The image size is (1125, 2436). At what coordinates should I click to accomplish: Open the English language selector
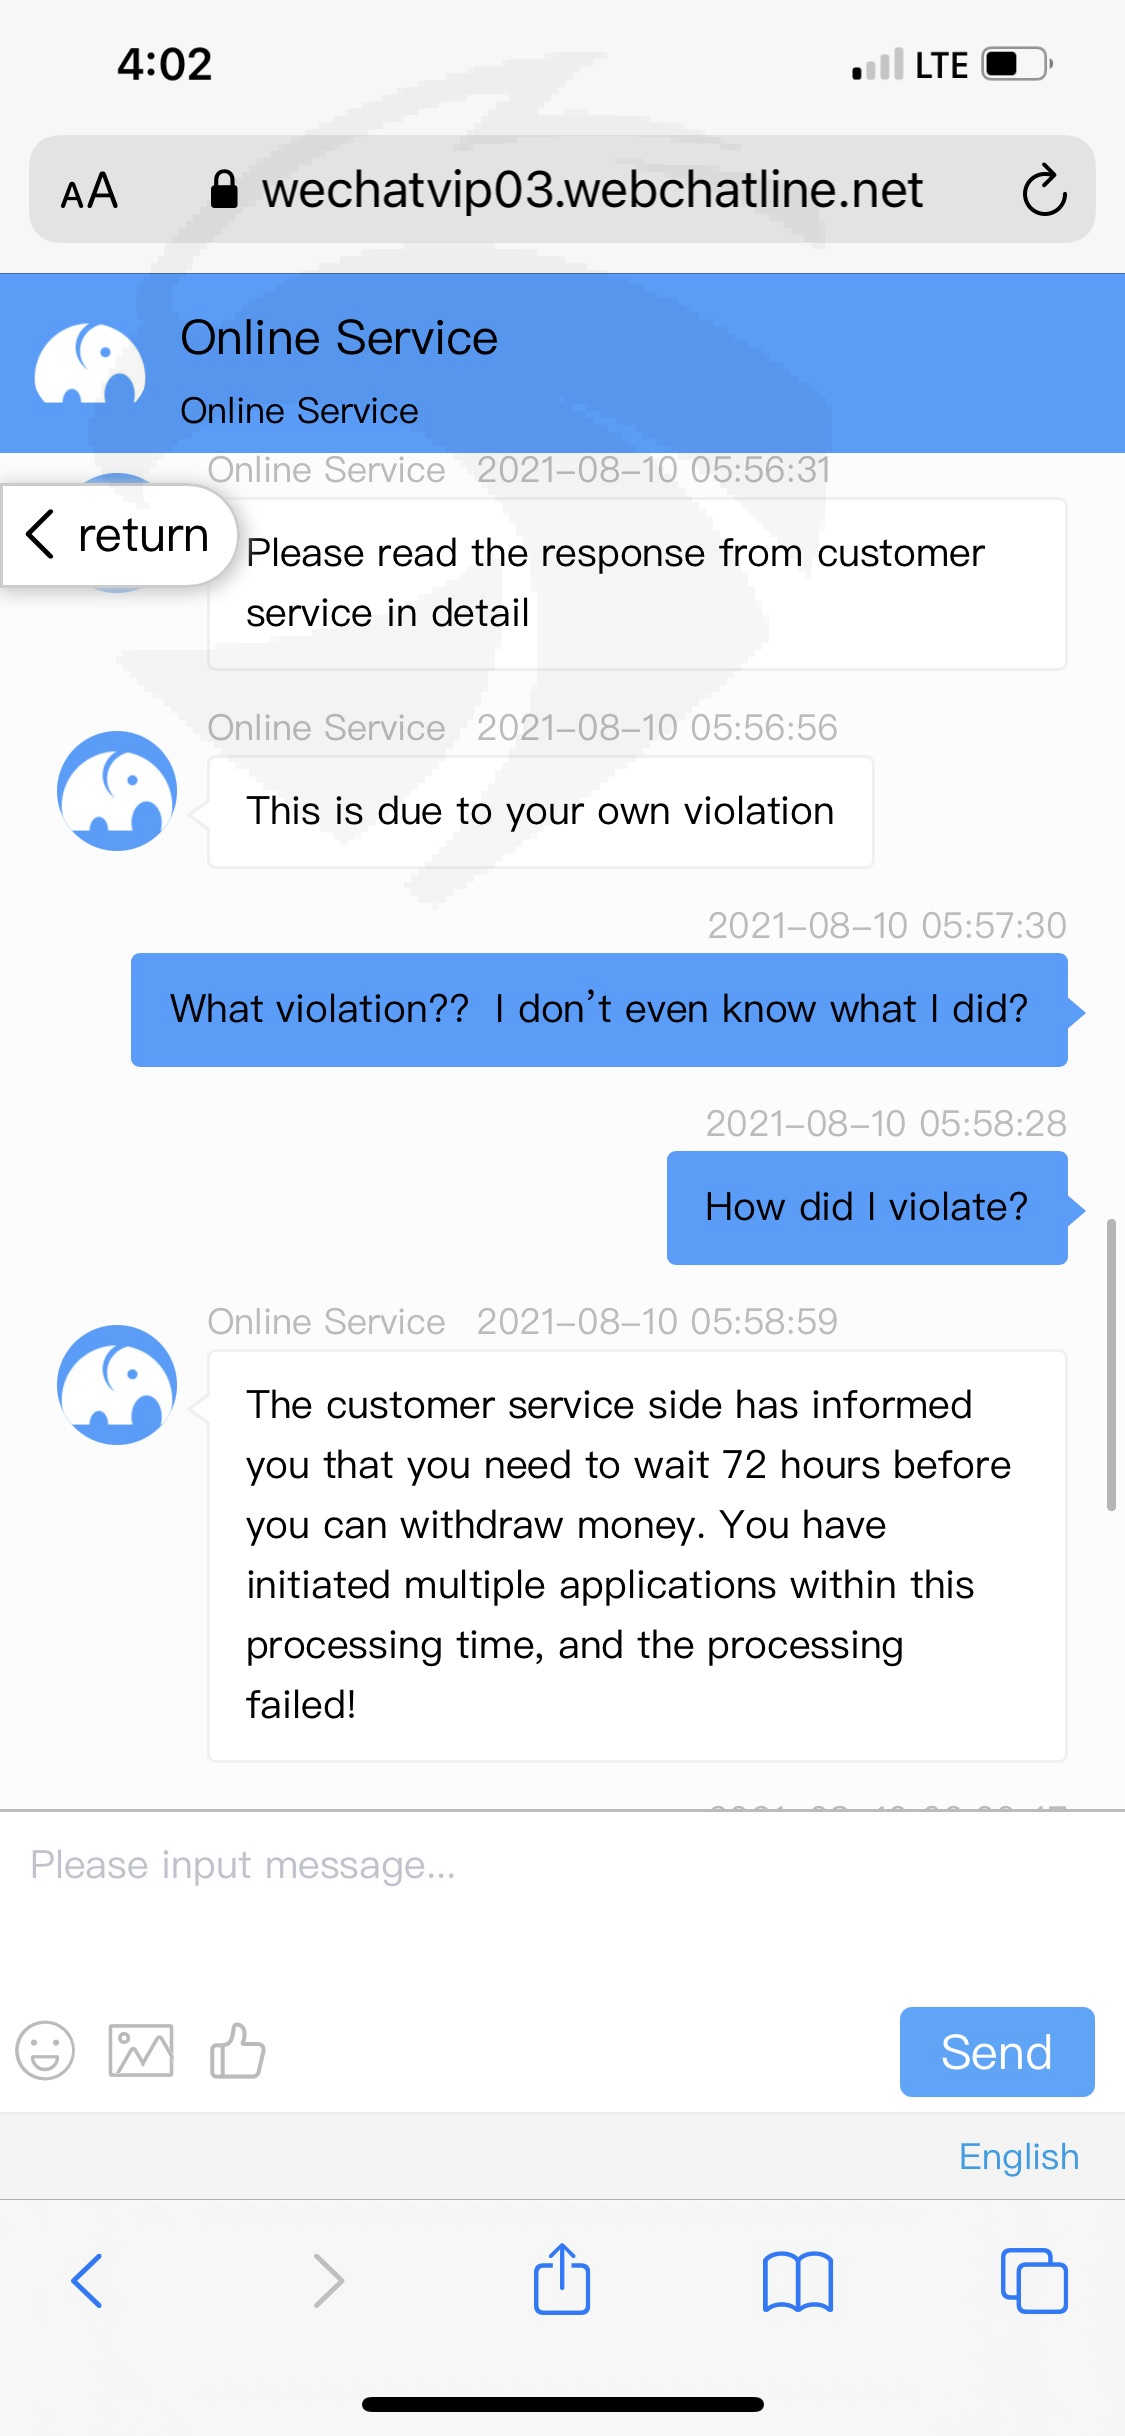[1018, 2157]
